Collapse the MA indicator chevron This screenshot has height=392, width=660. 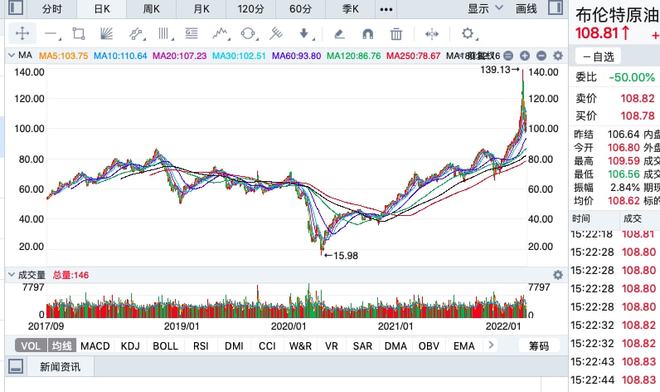click(11, 55)
